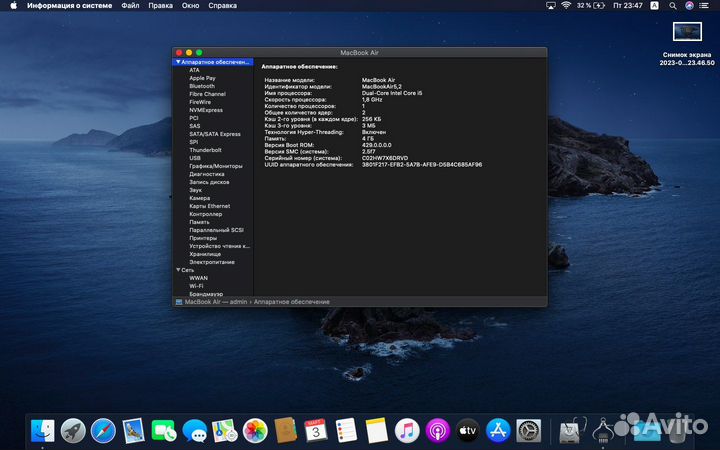720x450 pixels.
Task: Select Снимок экрана desktop thumbnail
Action: (687, 32)
